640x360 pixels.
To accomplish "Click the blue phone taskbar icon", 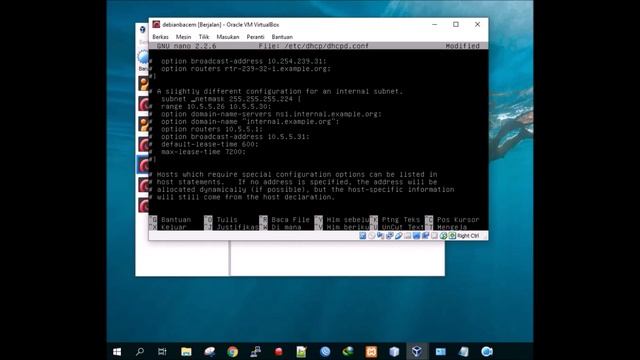I will click(325, 351).
